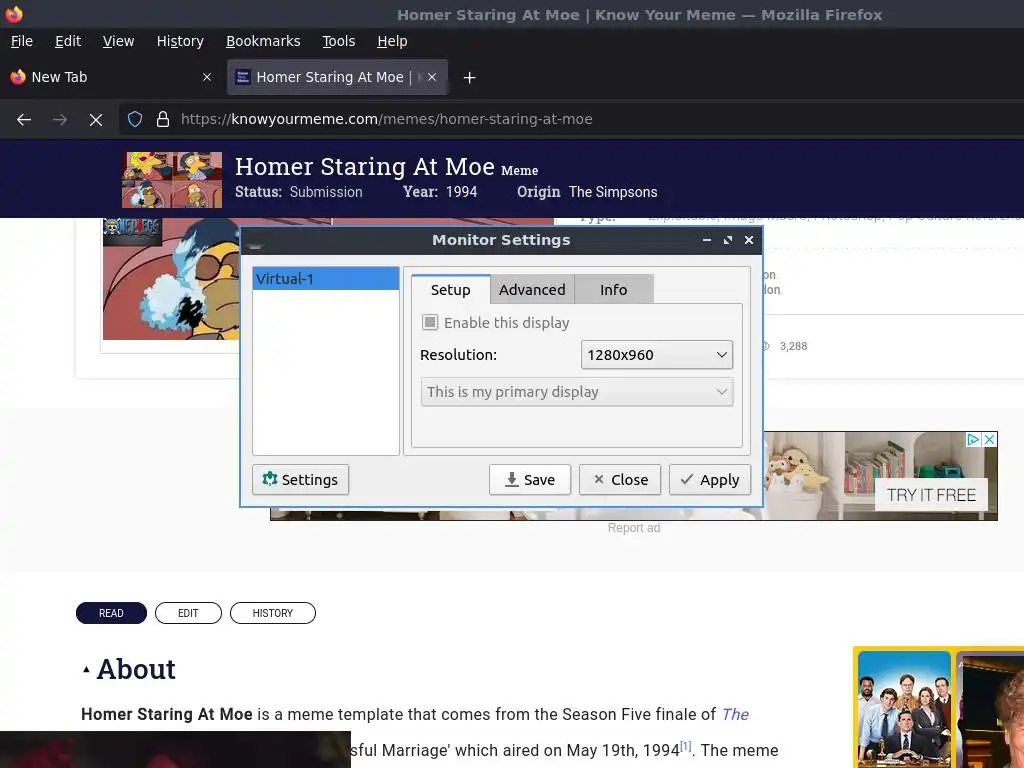Click The Office cast thumbnail

(x=904, y=709)
